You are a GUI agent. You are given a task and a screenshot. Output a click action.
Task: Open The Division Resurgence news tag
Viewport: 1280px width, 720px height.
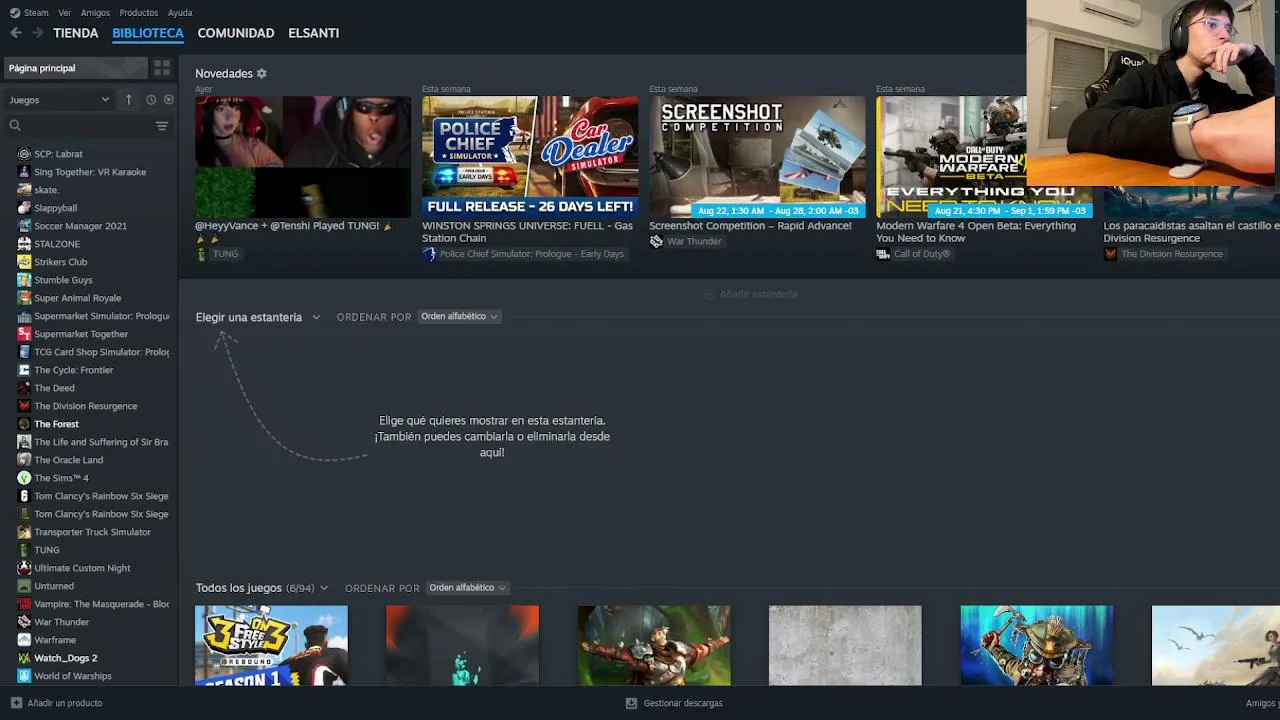[1172, 254]
